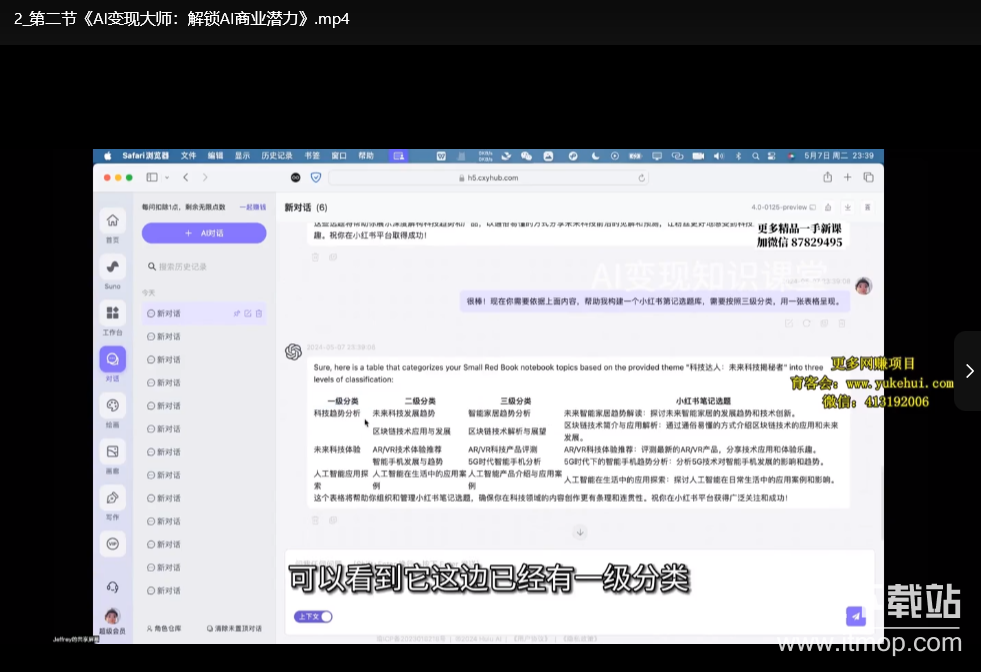The height and width of the screenshot is (672, 981).
Task: Open the 历史记录 menu in menu bar
Action: (277, 156)
